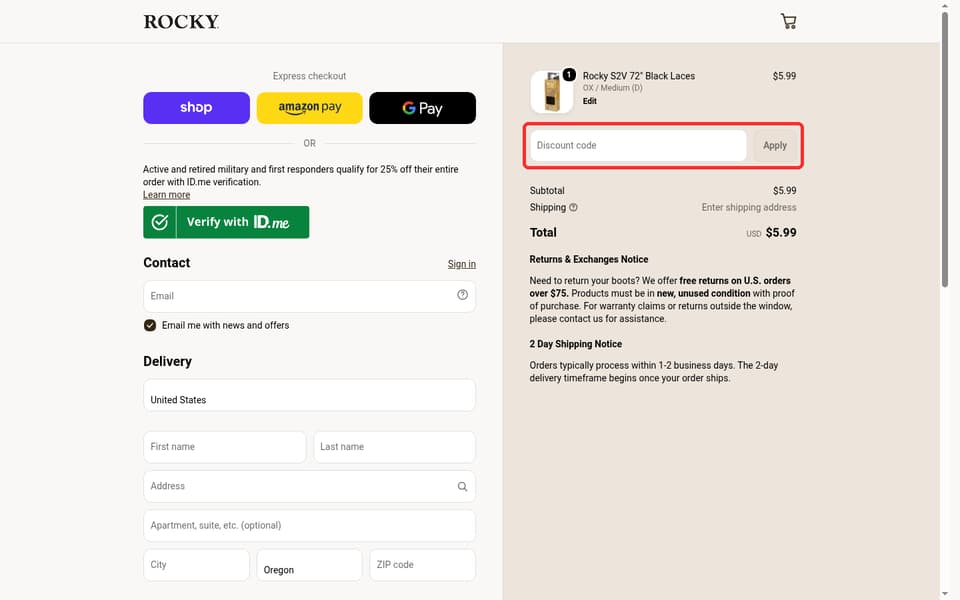Screen dimensions: 960x600
Task: Click the shipping info question icon
Action: click(573, 208)
